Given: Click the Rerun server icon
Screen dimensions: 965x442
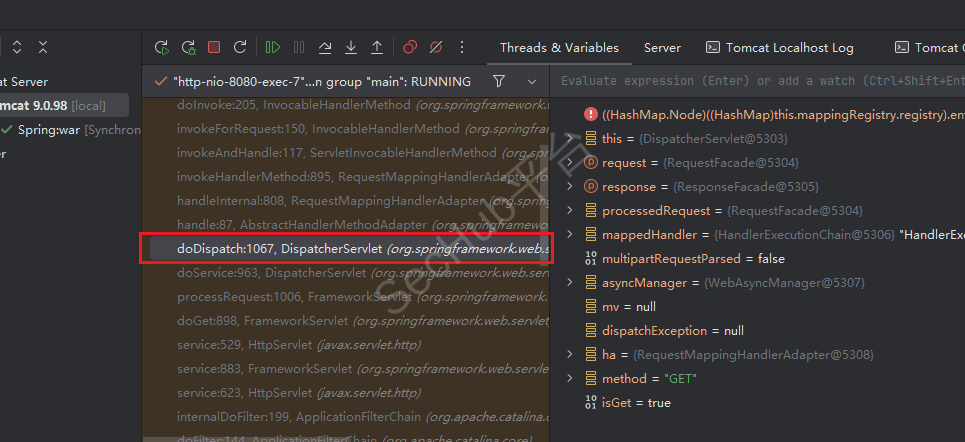Looking at the screenshot, I should click(x=162, y=47).
